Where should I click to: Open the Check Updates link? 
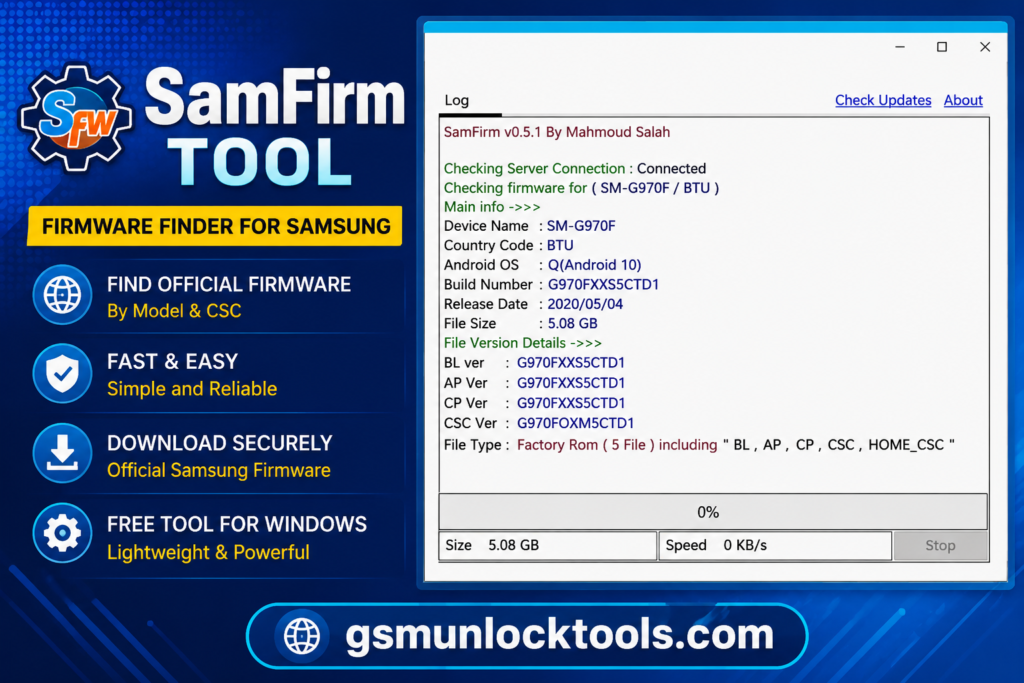883,101
